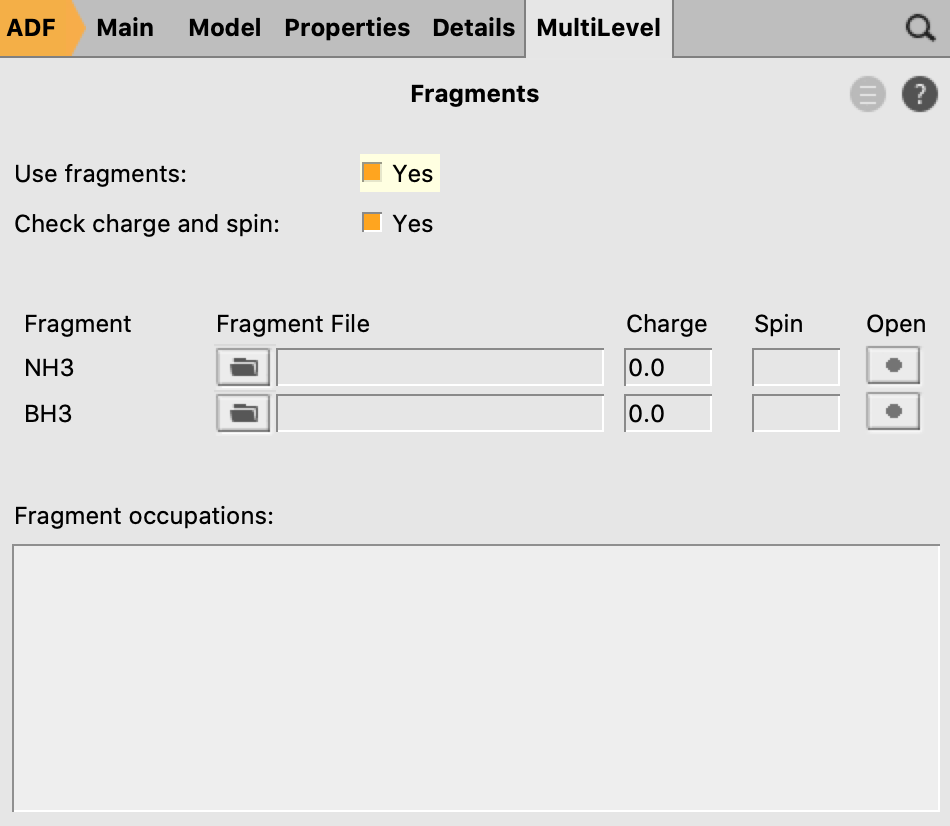
Task: Click the NH3 Charge field
Action: (668, 367)
